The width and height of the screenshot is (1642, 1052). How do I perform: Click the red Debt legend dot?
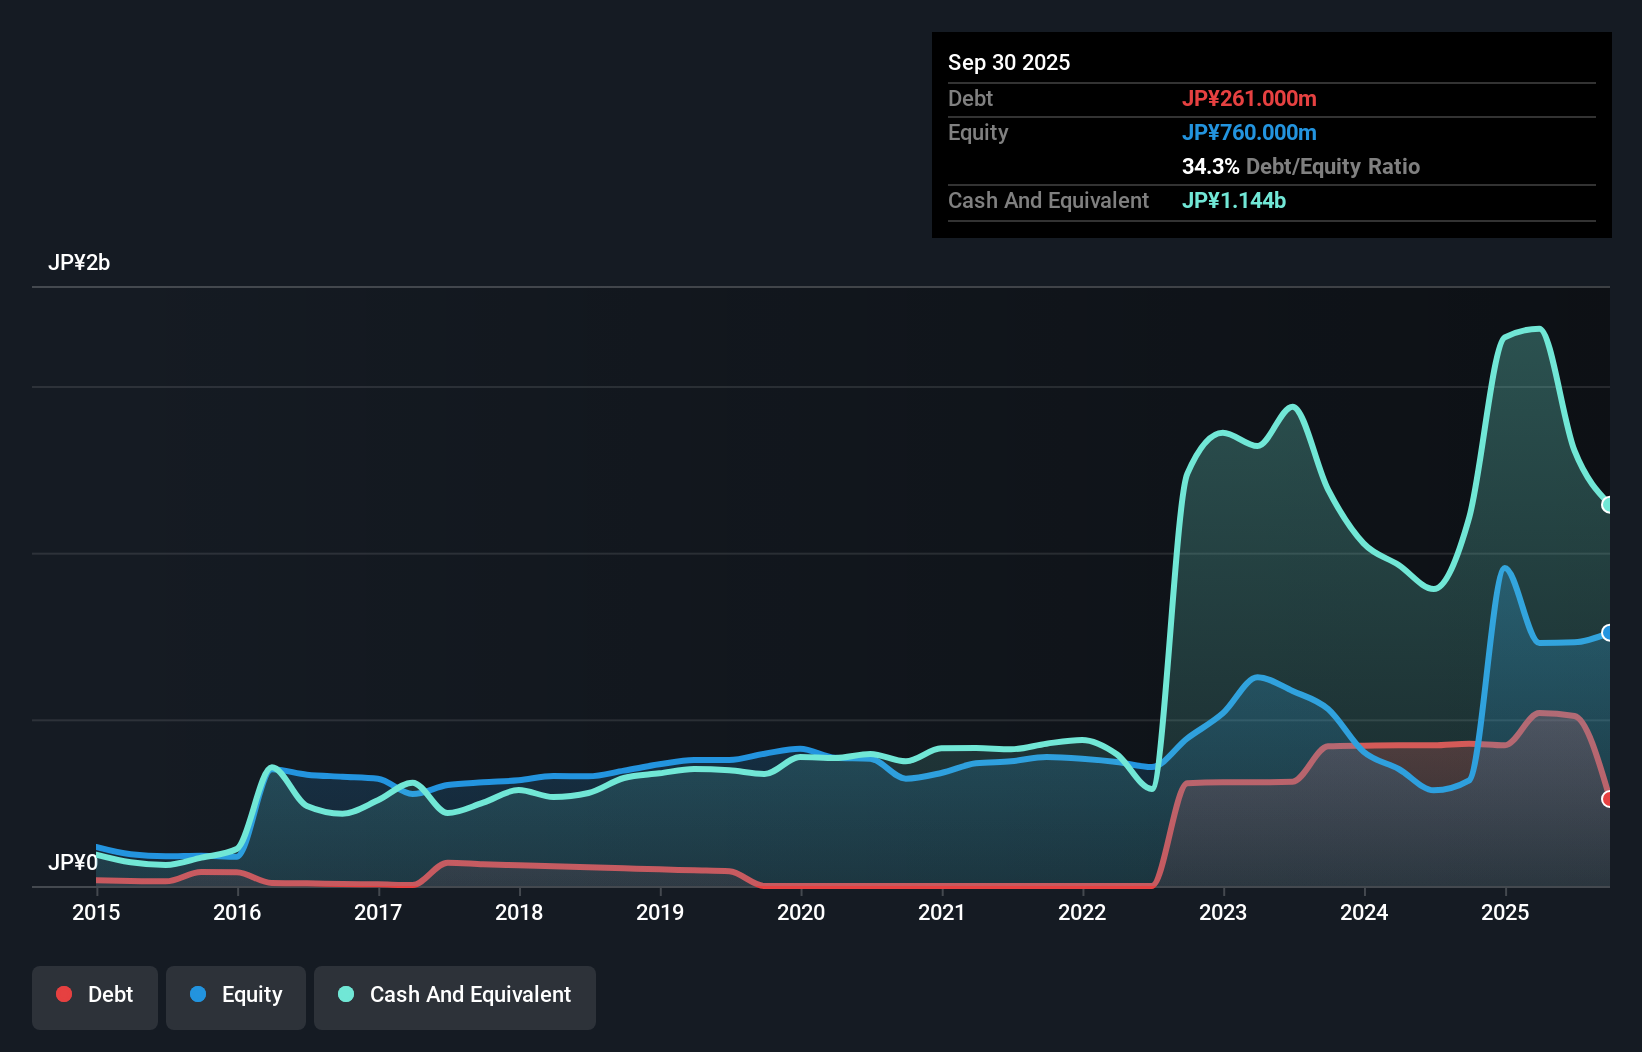64,994
